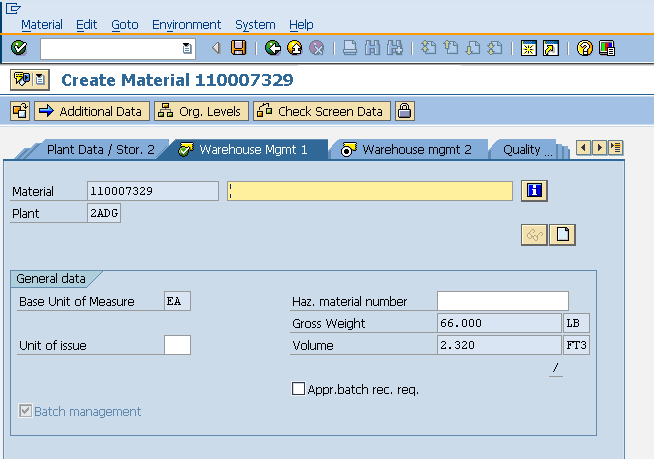Go back with the green arrow icon
Viewport: 654px width, 459px height.
point(273,48)
